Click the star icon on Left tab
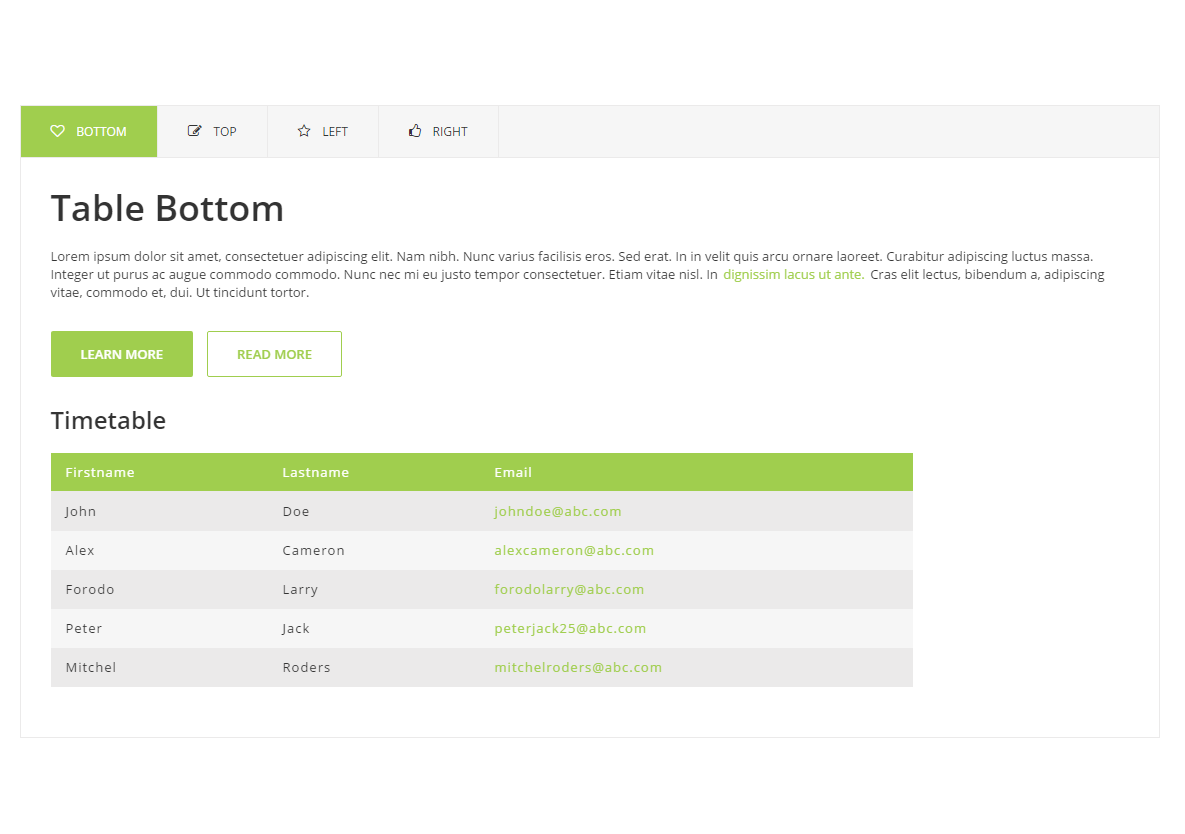Screen dimensions: 1185x834 [x=304, y=131]
